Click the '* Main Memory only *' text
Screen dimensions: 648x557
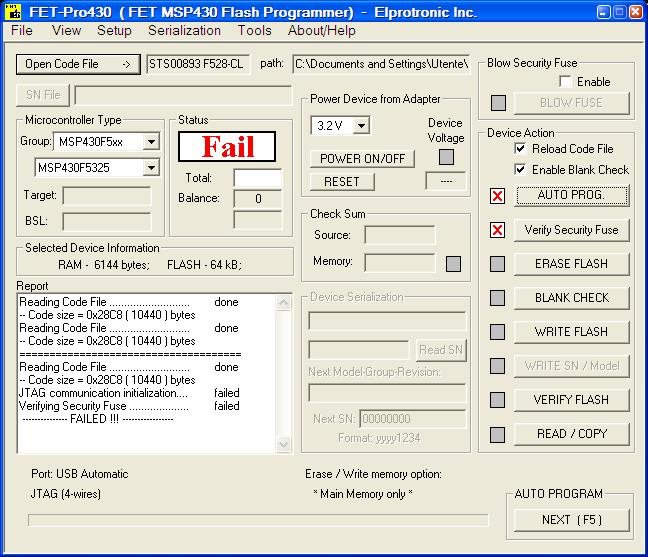(x=363, y=494)
